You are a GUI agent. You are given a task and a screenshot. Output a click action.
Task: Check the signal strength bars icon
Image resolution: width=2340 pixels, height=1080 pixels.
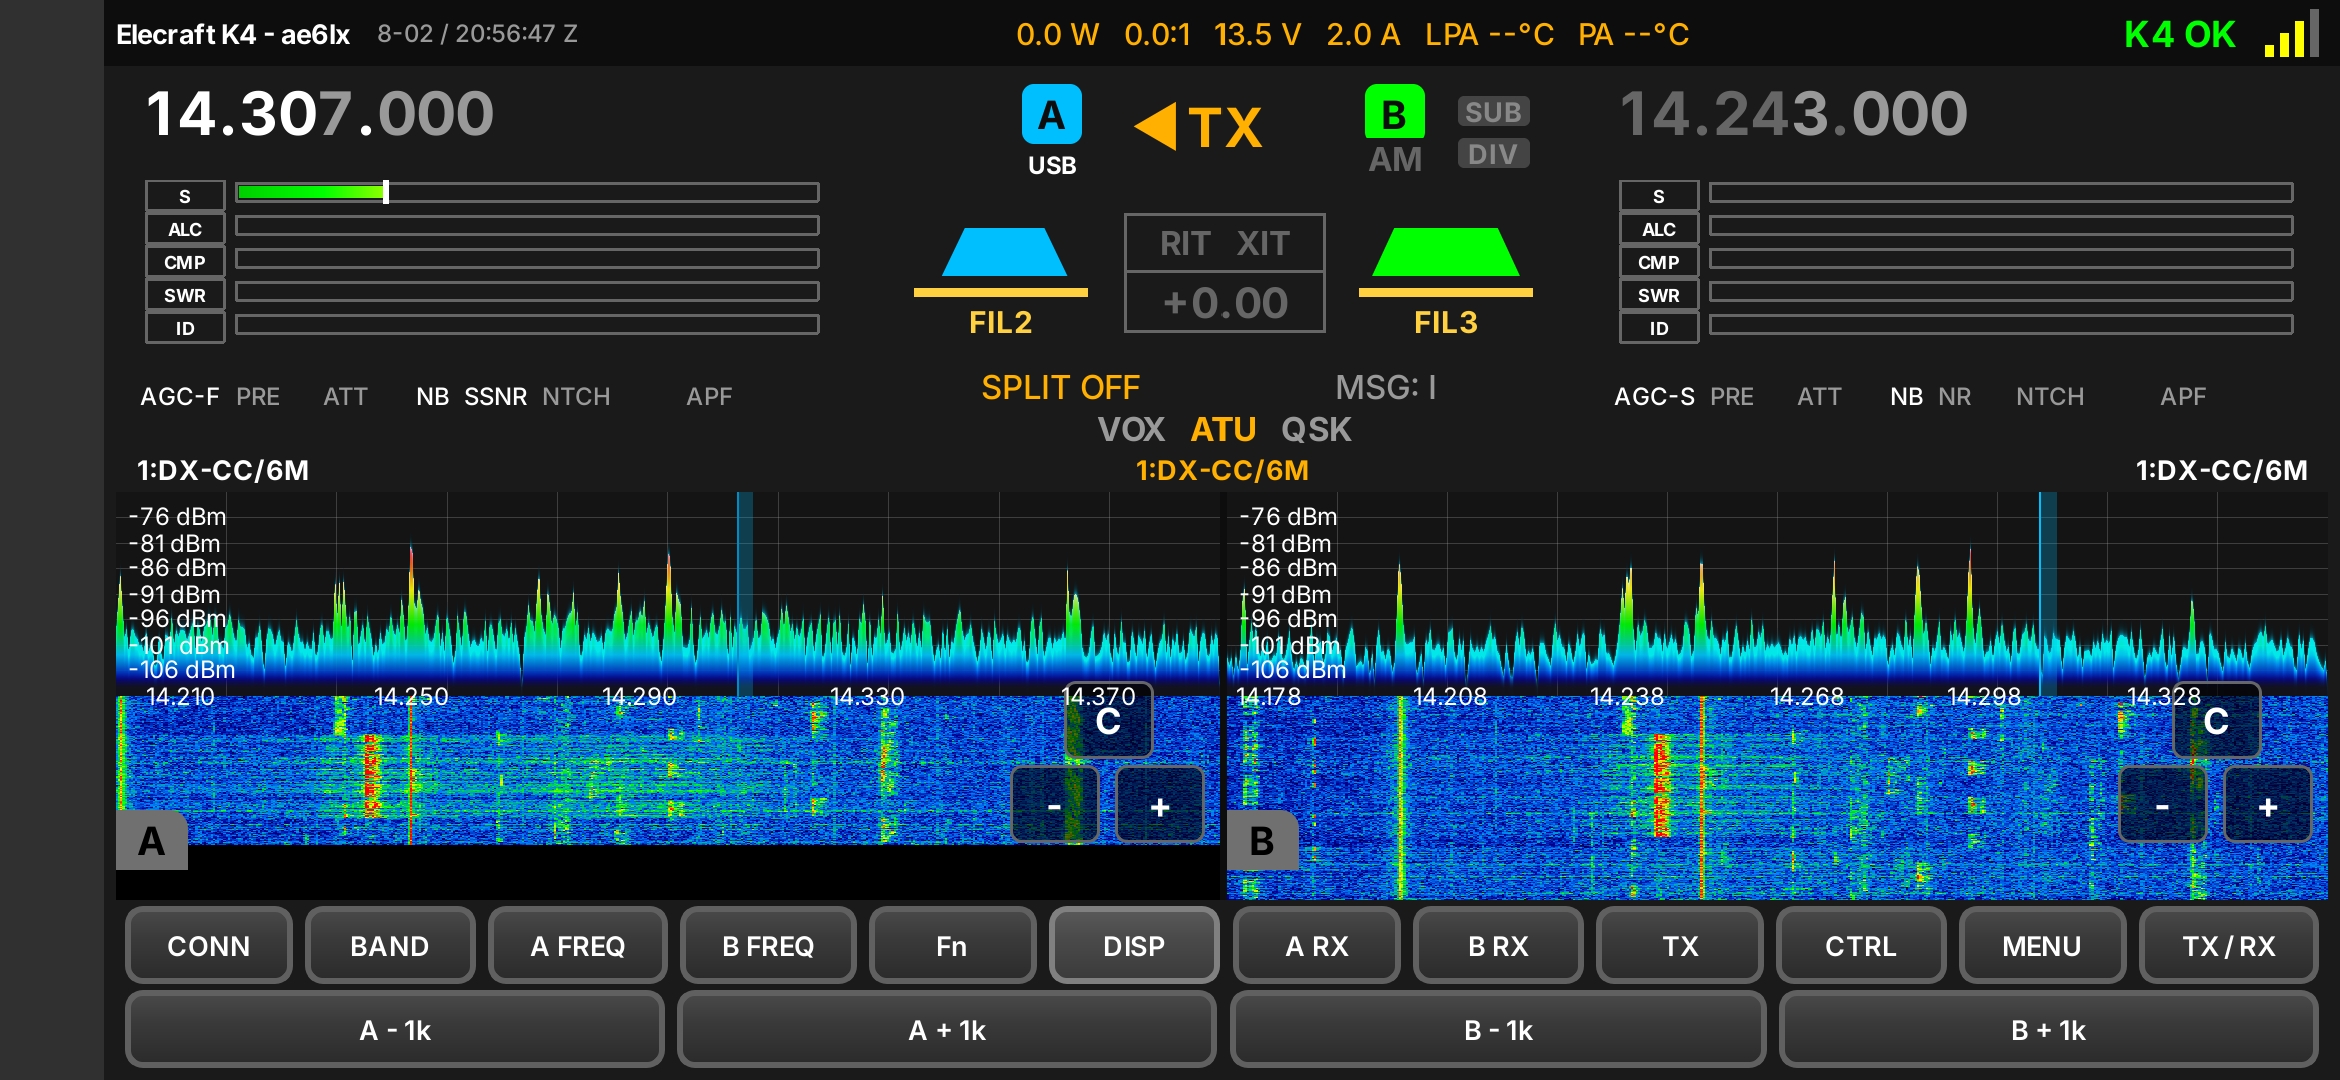tap(2291, 34)
